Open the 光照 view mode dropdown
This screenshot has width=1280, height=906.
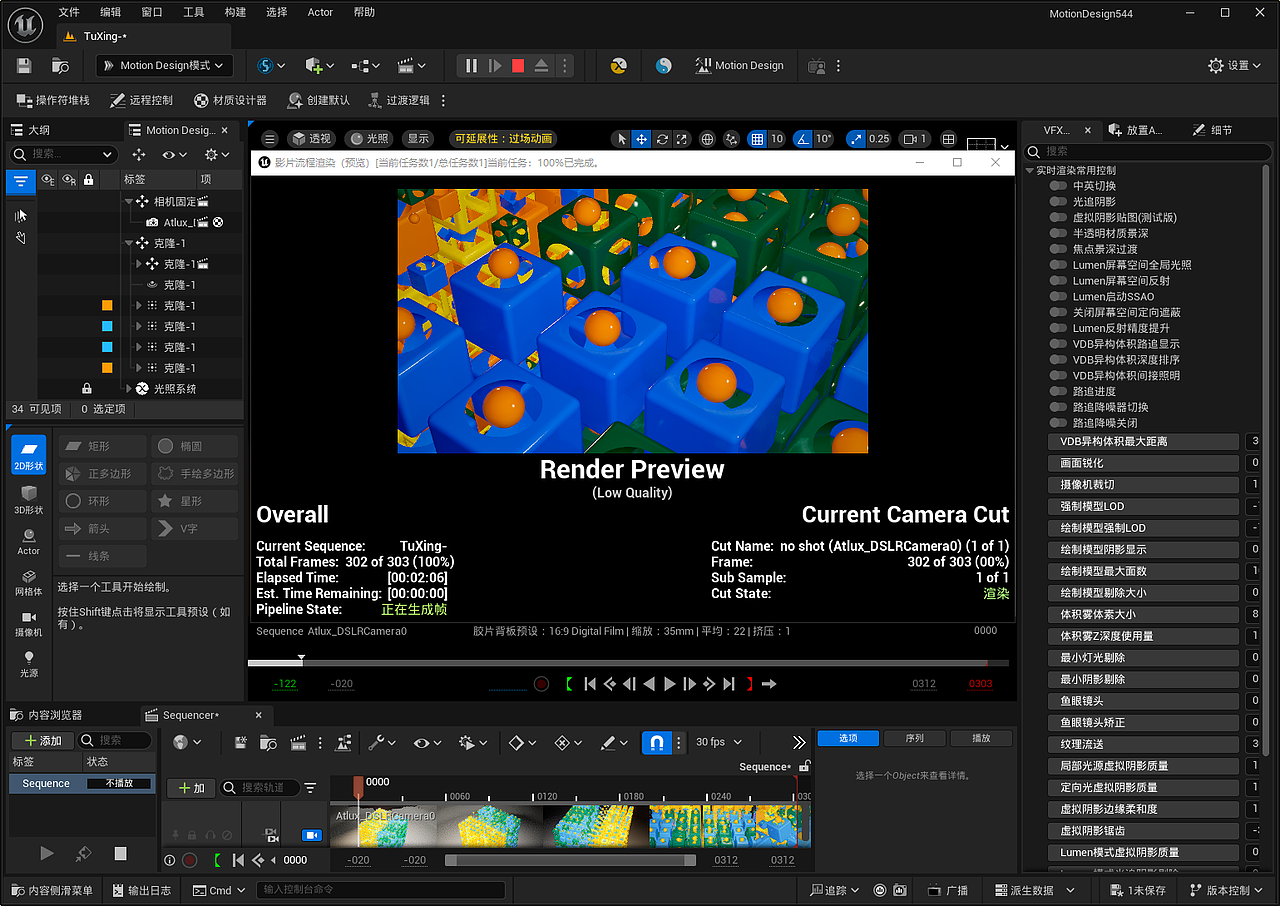(x=369, y=139)
